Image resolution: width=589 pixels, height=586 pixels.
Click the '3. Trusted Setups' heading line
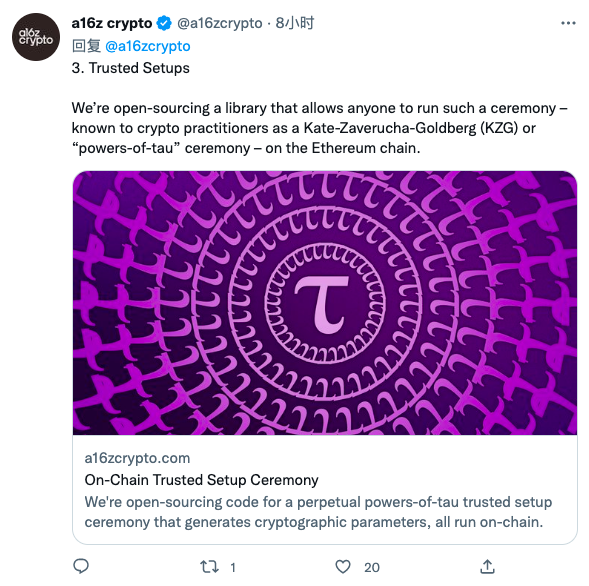pos(130,68)
